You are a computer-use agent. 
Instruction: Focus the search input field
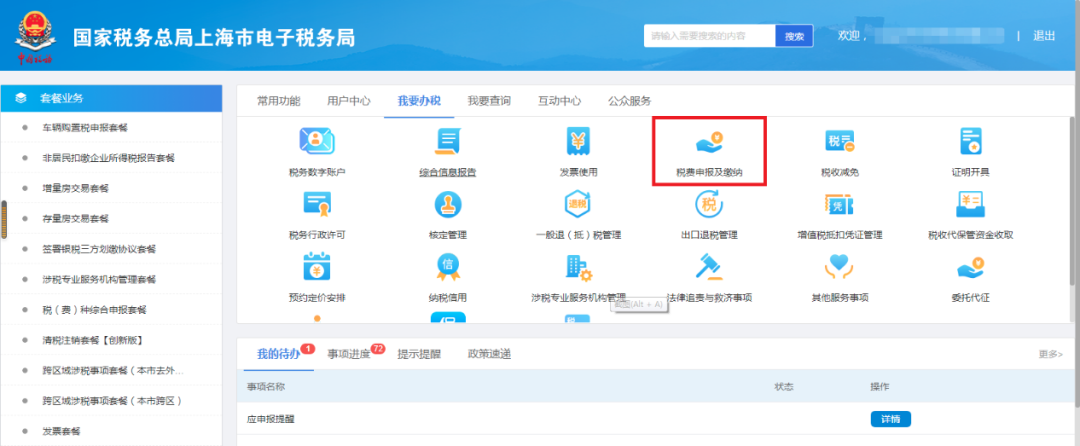709,36
